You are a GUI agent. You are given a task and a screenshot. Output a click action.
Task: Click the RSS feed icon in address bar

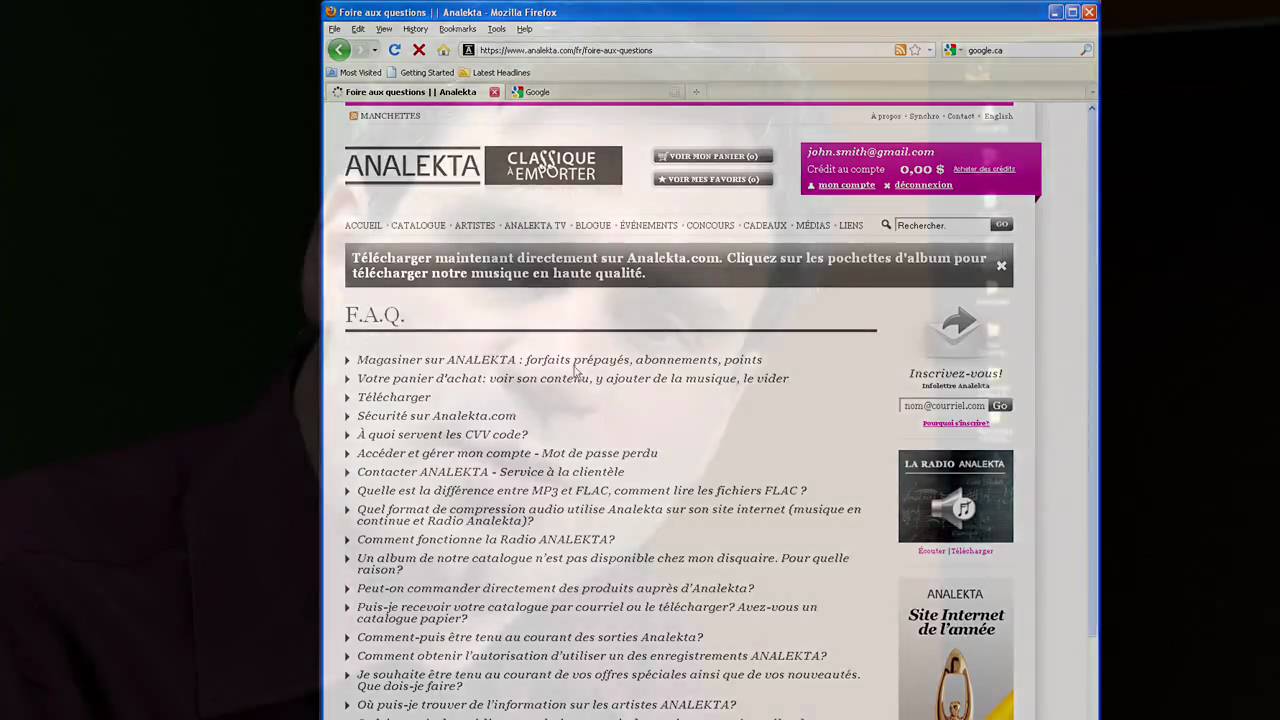[900, 50]
